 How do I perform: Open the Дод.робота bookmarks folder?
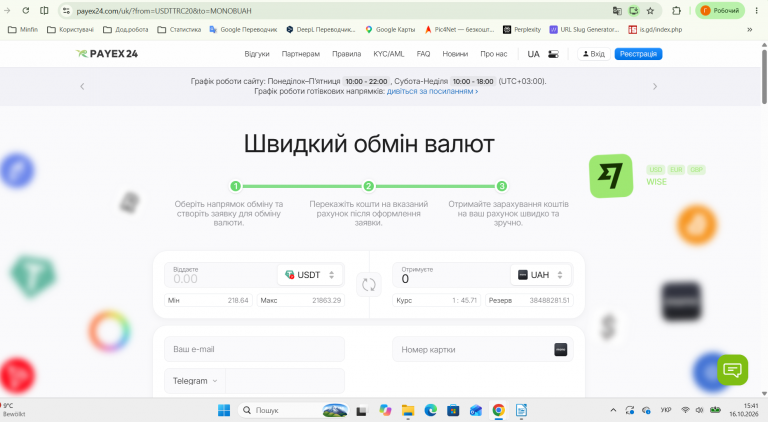tap(125, 29)
